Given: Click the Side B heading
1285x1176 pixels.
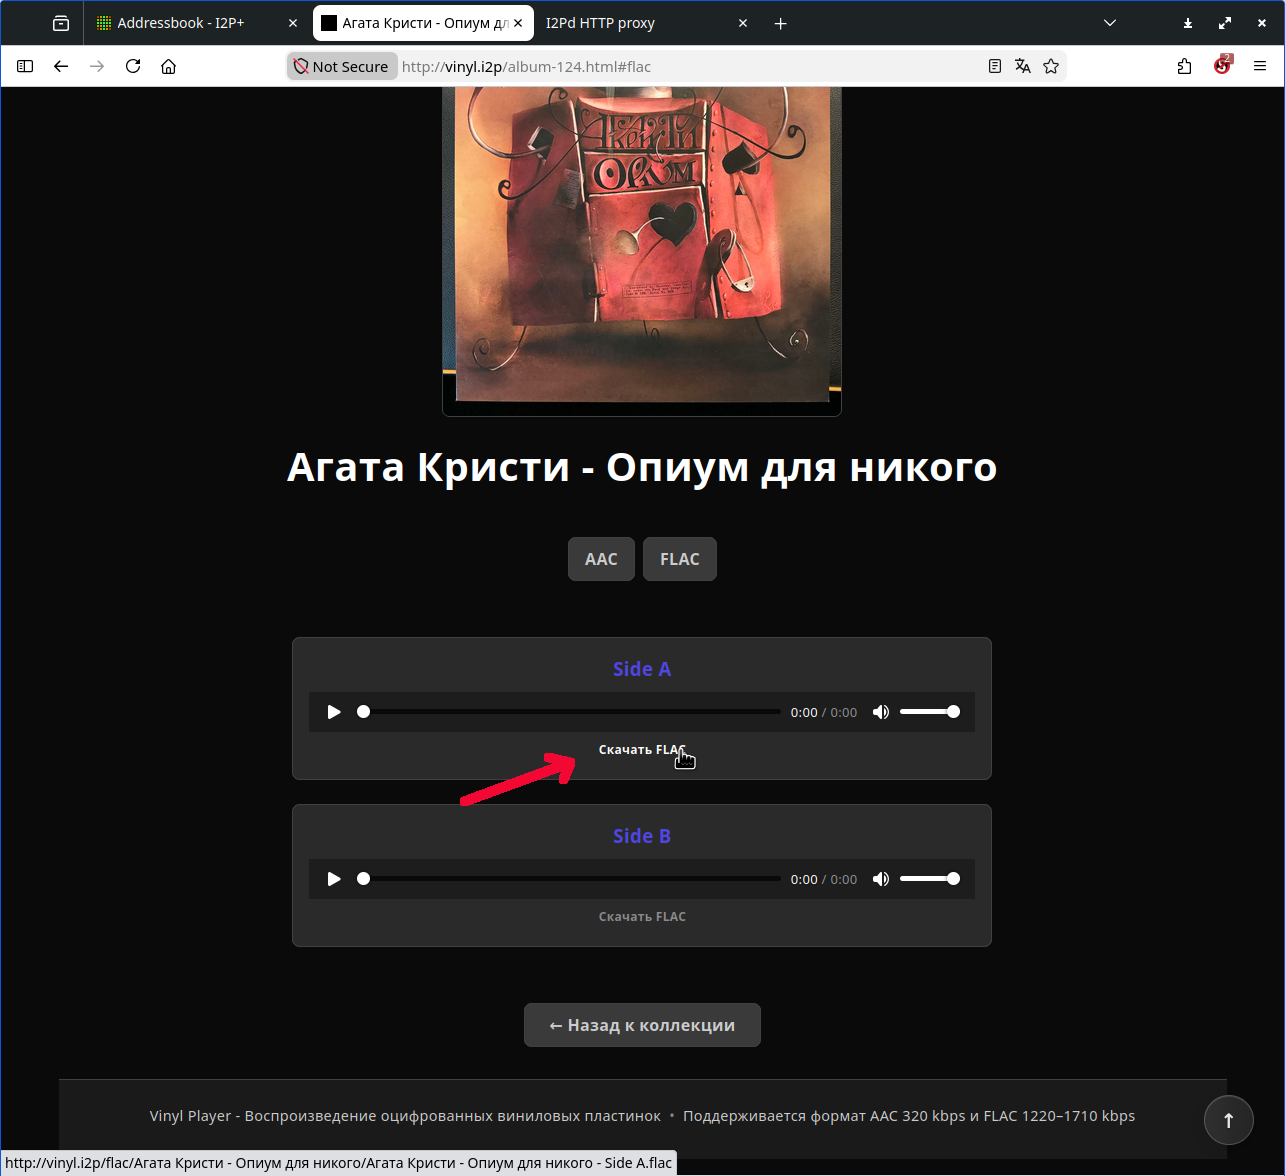Looking at the screenshot, I should 642,836.
